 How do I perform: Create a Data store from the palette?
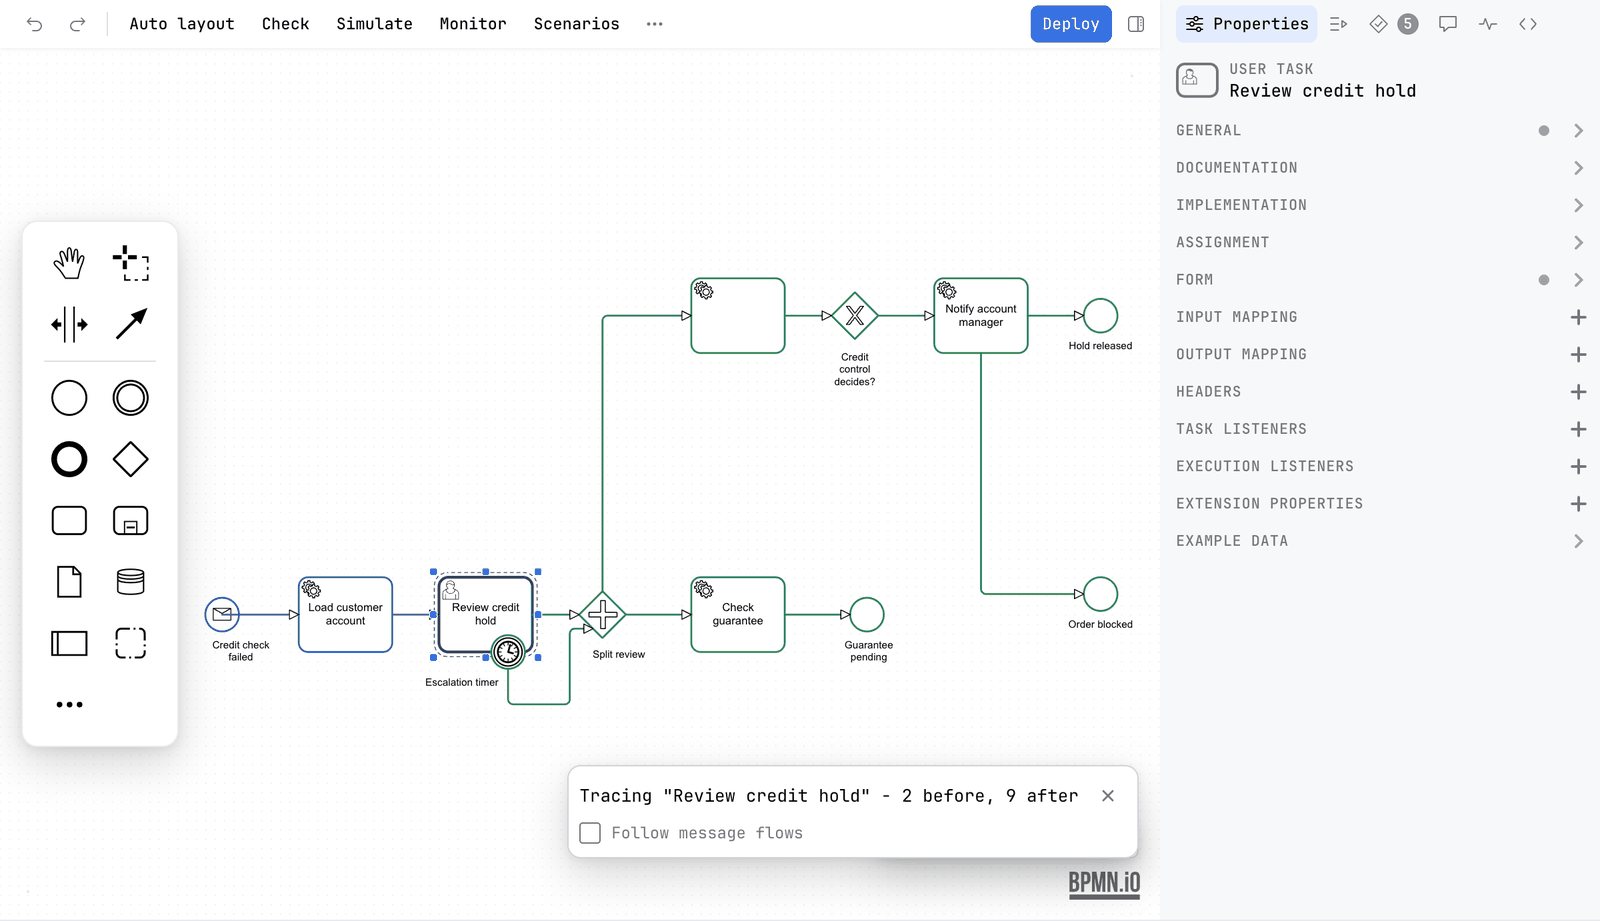pyautogui.click(x=131, y=582)
